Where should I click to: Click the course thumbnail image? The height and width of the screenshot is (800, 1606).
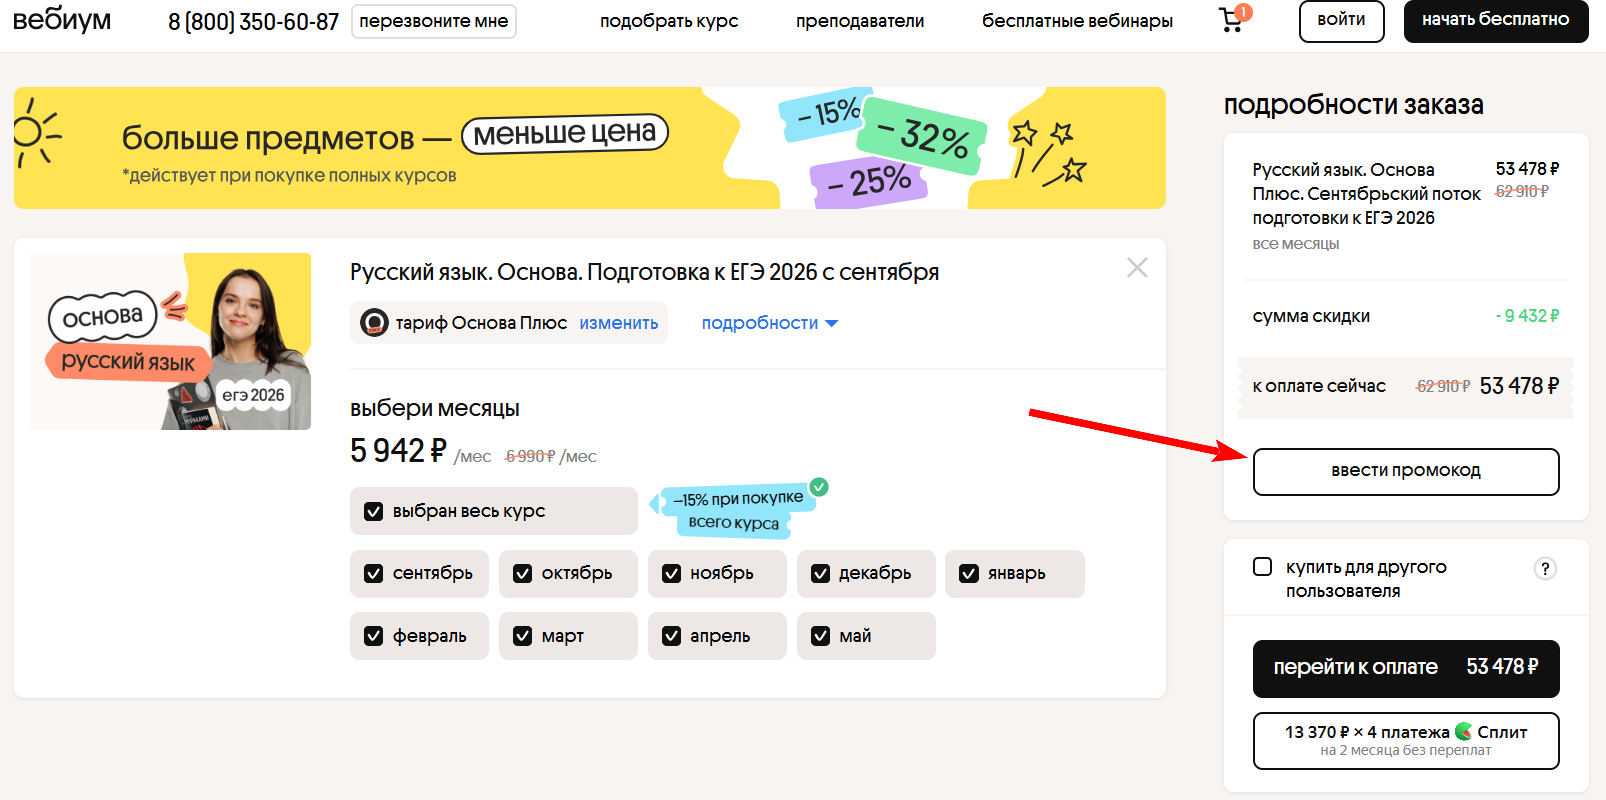pyautogui.click(x=170, y=342)
